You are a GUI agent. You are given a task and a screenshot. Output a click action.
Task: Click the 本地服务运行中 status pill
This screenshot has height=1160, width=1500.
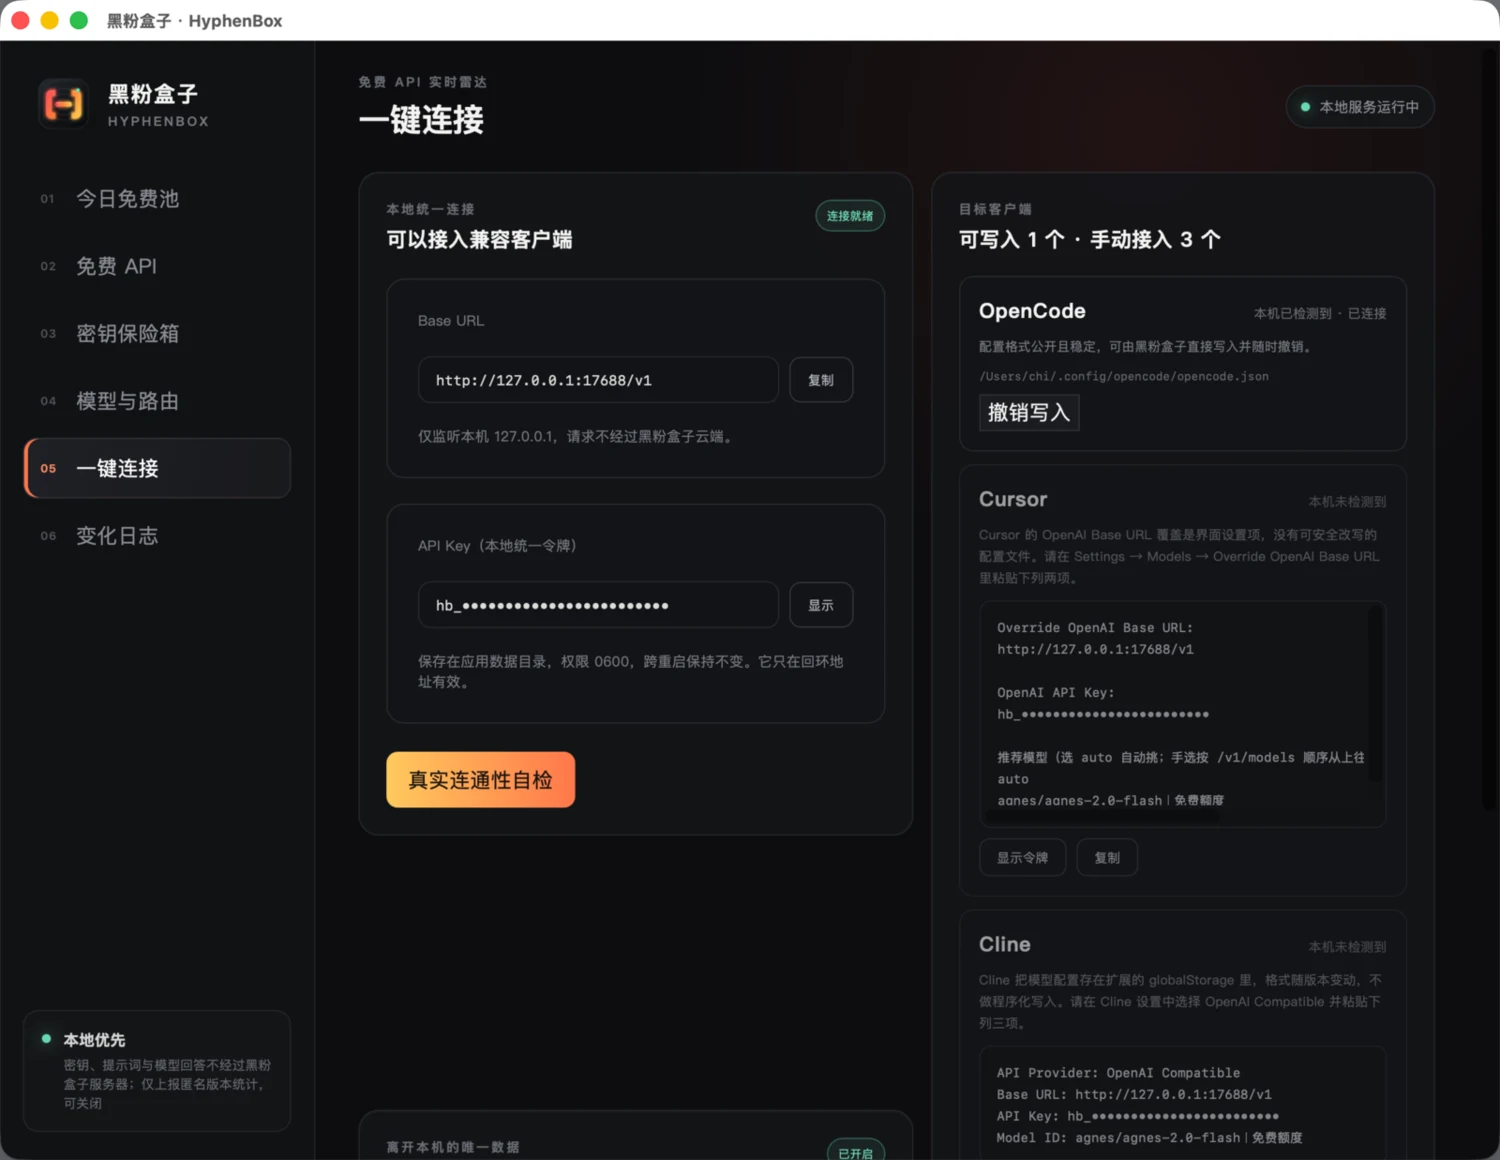(1360, 107)
